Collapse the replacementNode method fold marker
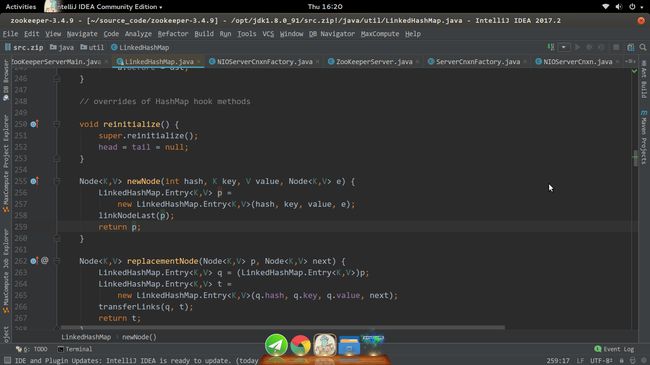The image size is (650, 365). click(57, 261)
